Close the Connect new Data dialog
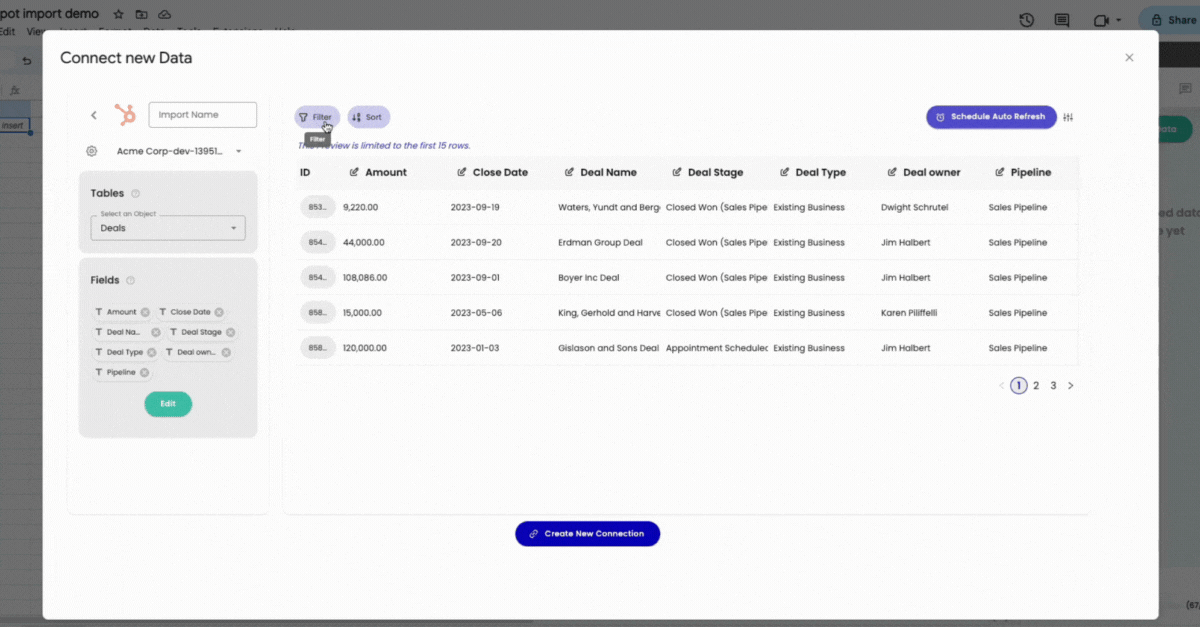This screenshot has width=1200, height=627. coord(1129,58)
